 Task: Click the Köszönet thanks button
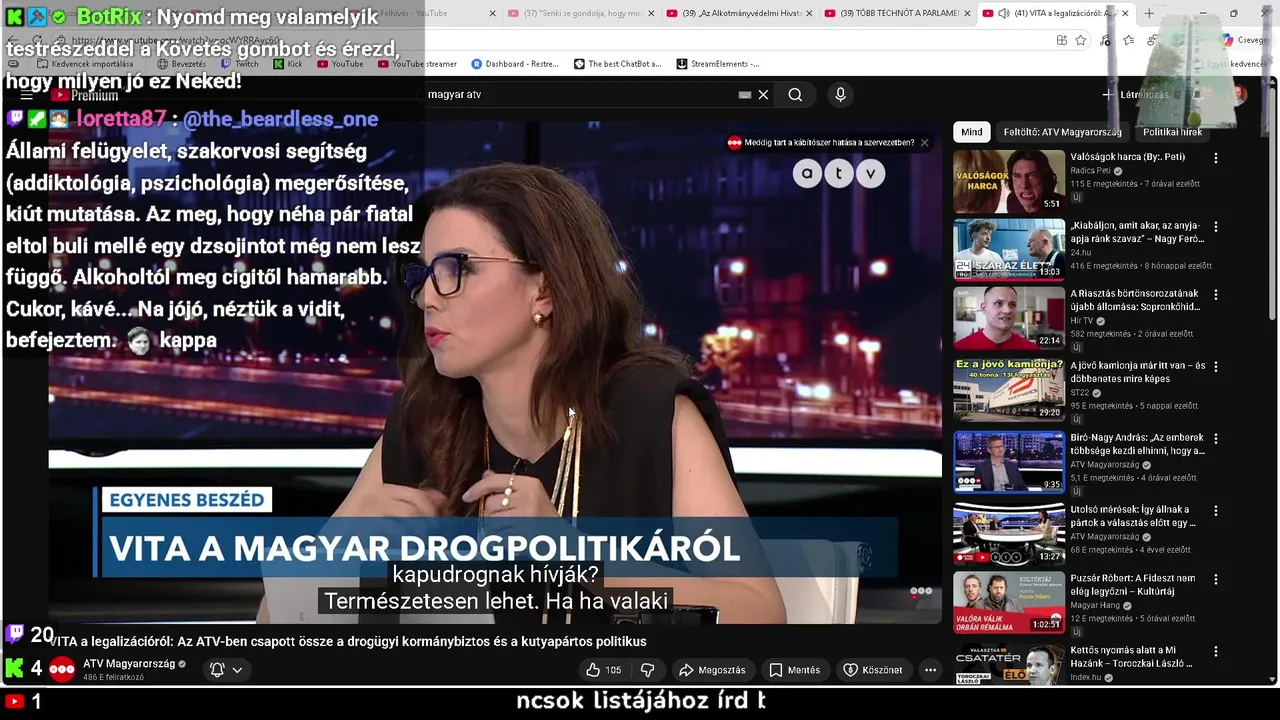click(873, 670)
